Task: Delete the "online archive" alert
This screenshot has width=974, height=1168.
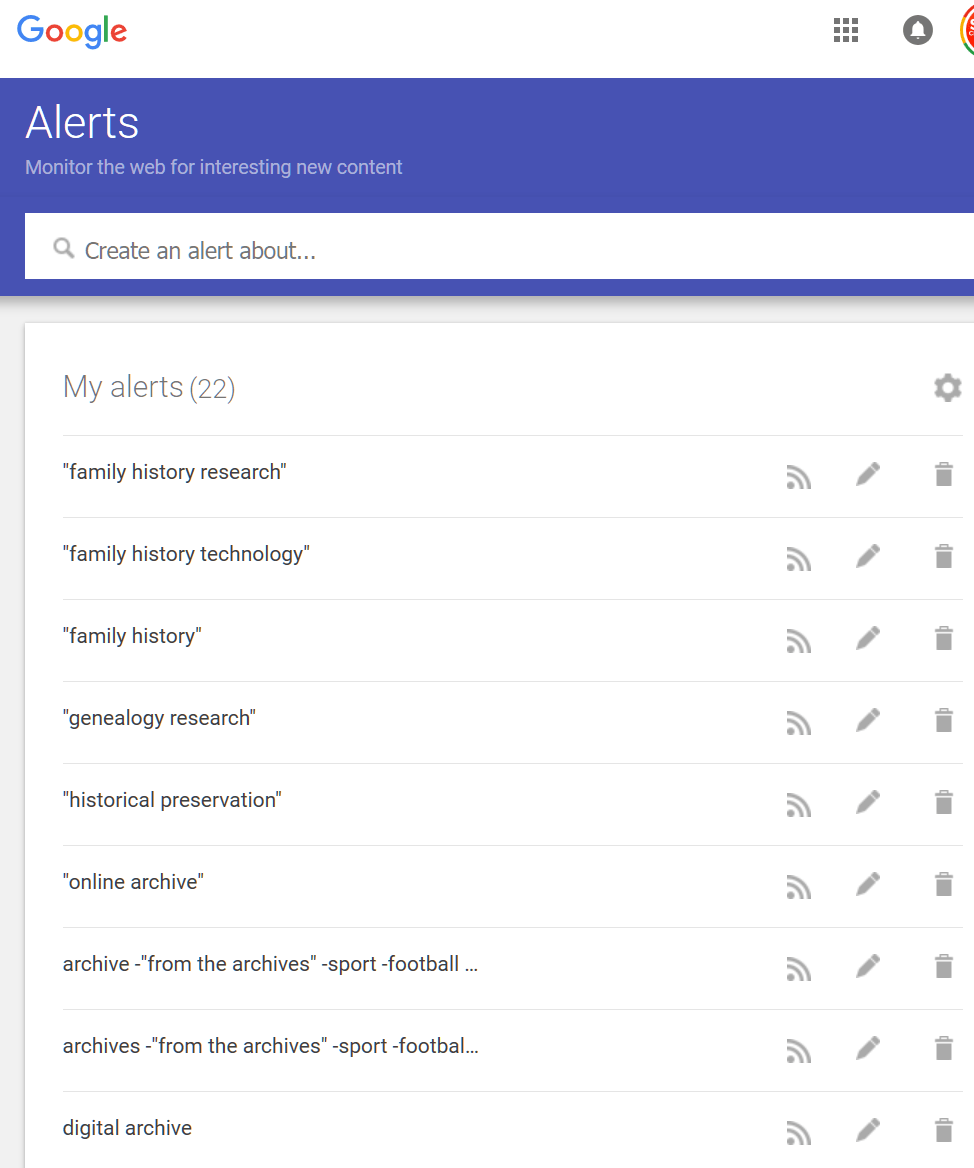Action: (943, 883)
